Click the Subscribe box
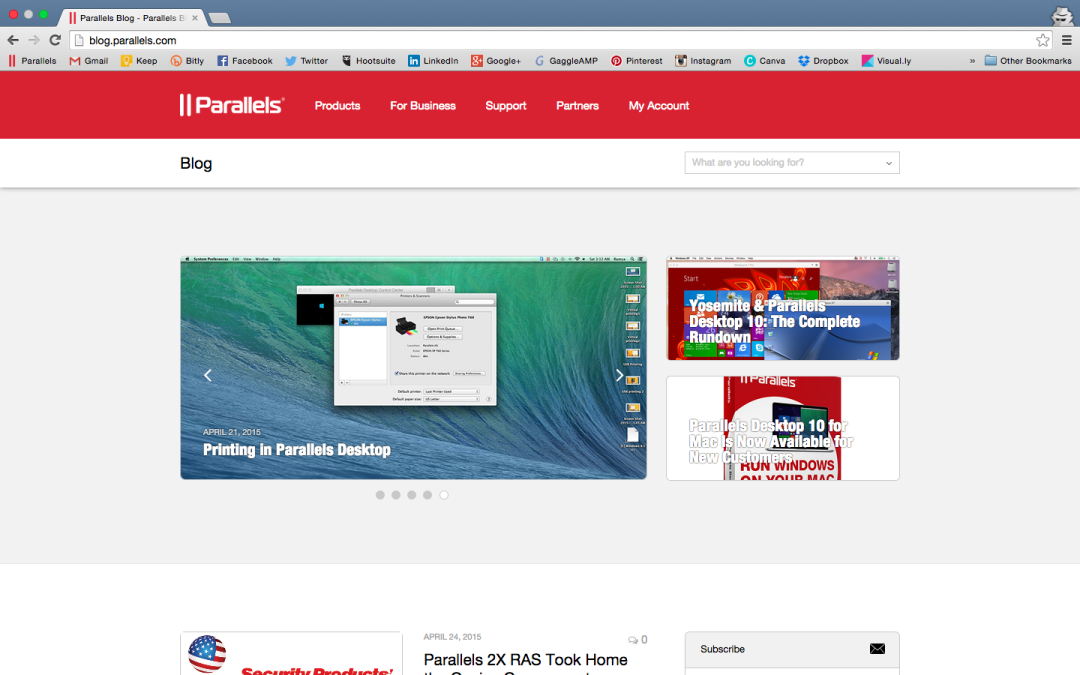Screen dimensions: 1080x675 792,649
